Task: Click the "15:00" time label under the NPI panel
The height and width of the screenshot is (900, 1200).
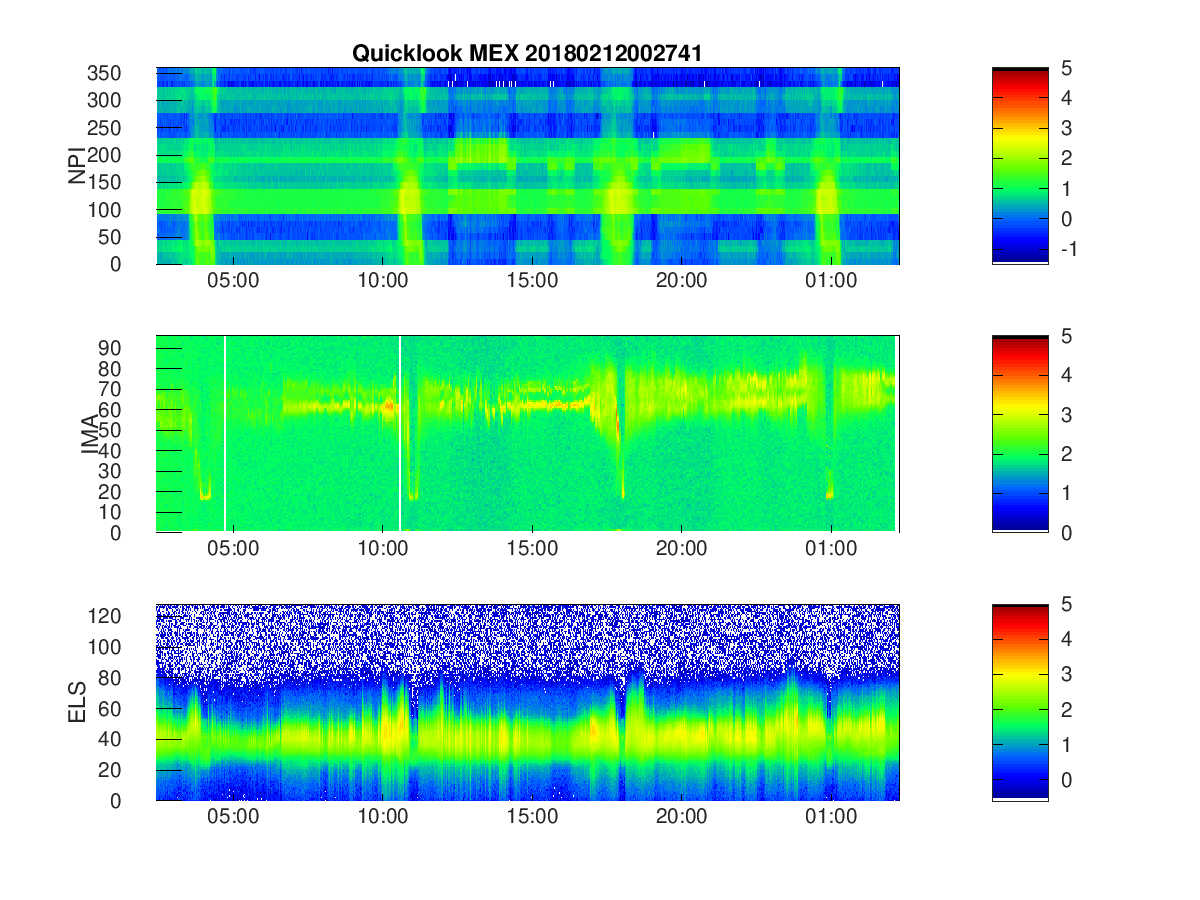Action: coord(532,281)
